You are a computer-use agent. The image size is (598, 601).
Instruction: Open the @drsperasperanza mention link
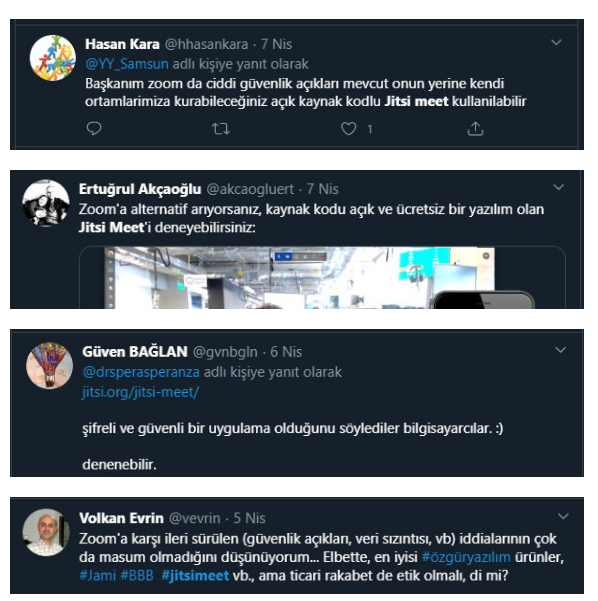(141, 372)
